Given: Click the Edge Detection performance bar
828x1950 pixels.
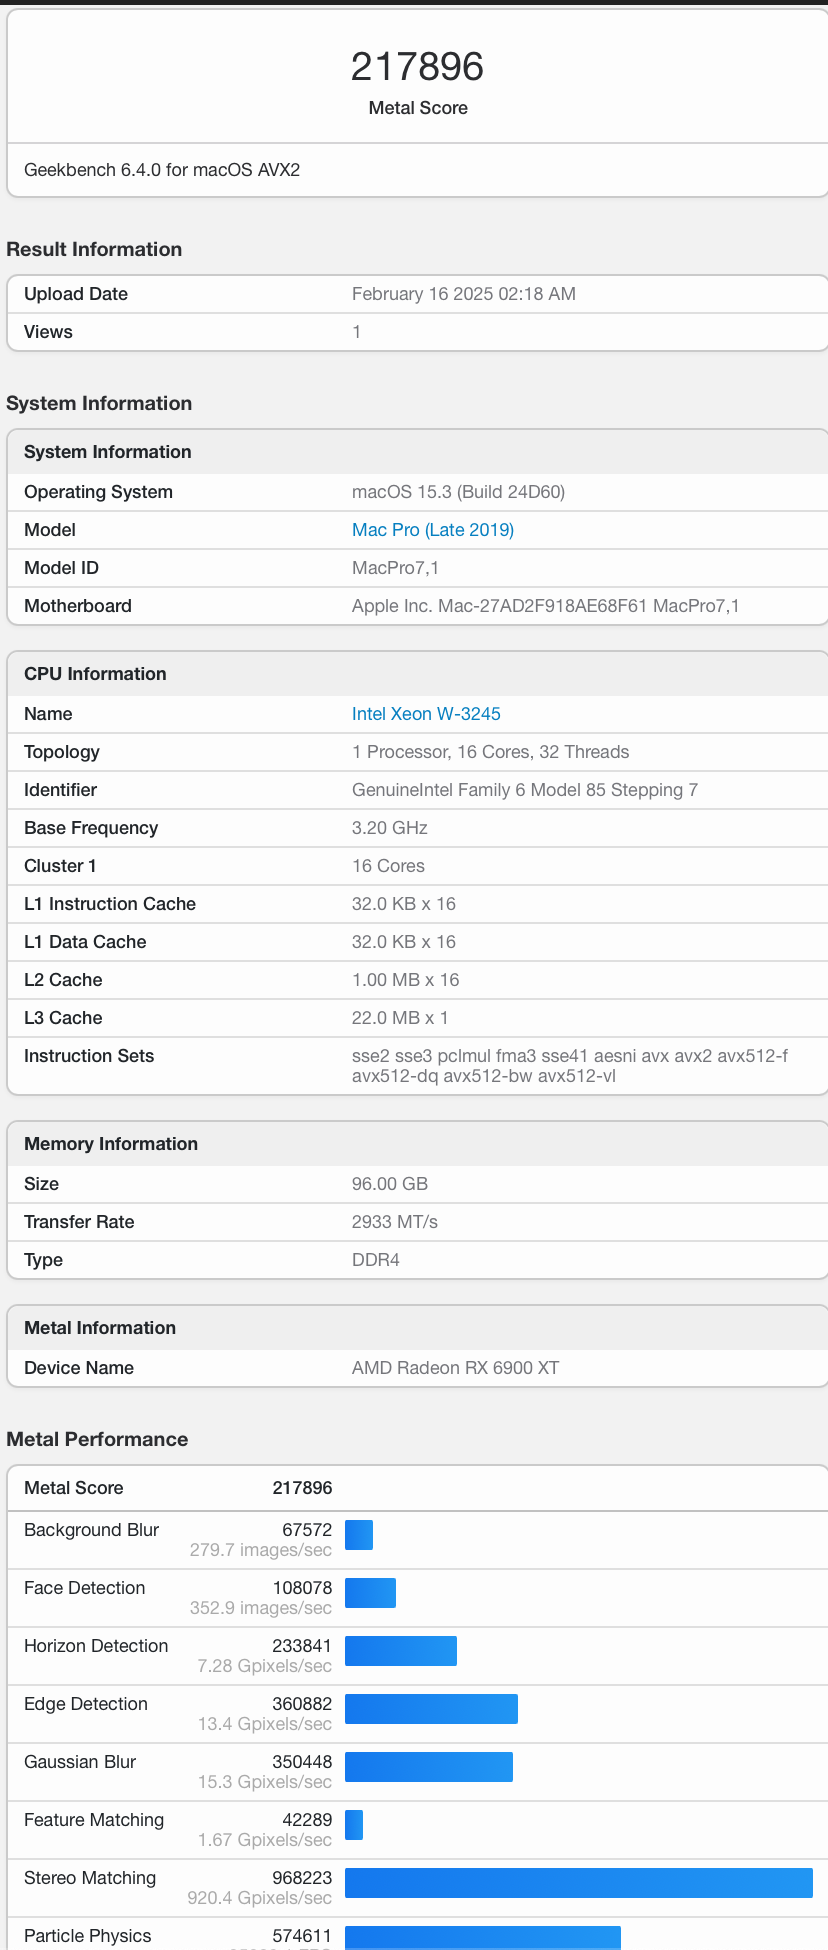Looking at the screenshot, I should [x=431, y=1709].
